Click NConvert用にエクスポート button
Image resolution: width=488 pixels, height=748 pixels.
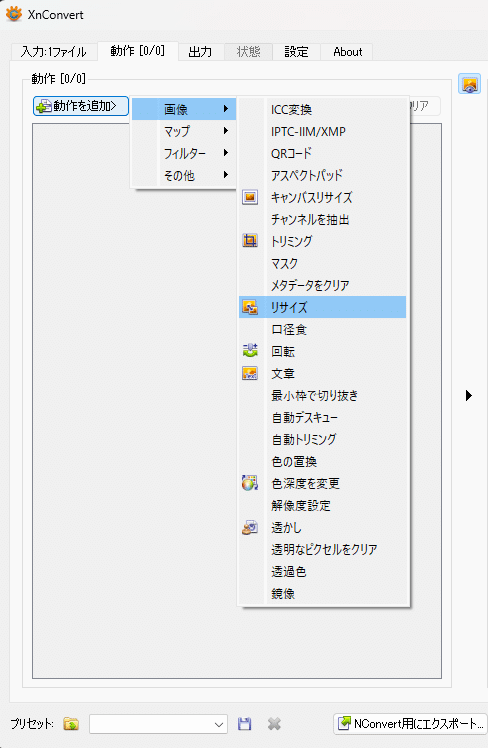410,724
